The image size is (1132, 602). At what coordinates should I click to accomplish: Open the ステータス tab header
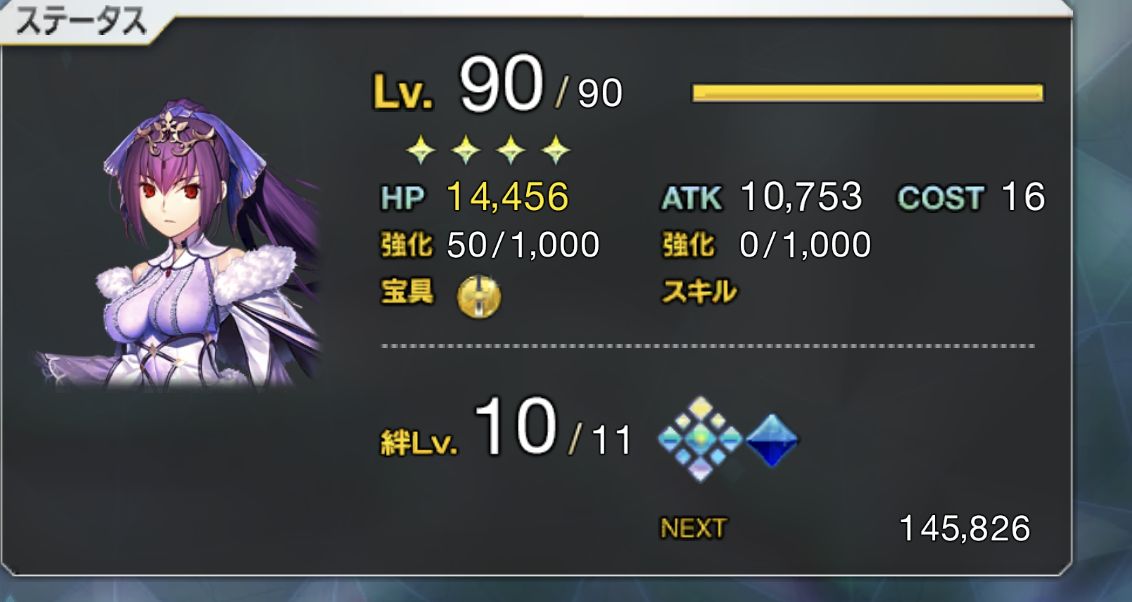[81, 23]
